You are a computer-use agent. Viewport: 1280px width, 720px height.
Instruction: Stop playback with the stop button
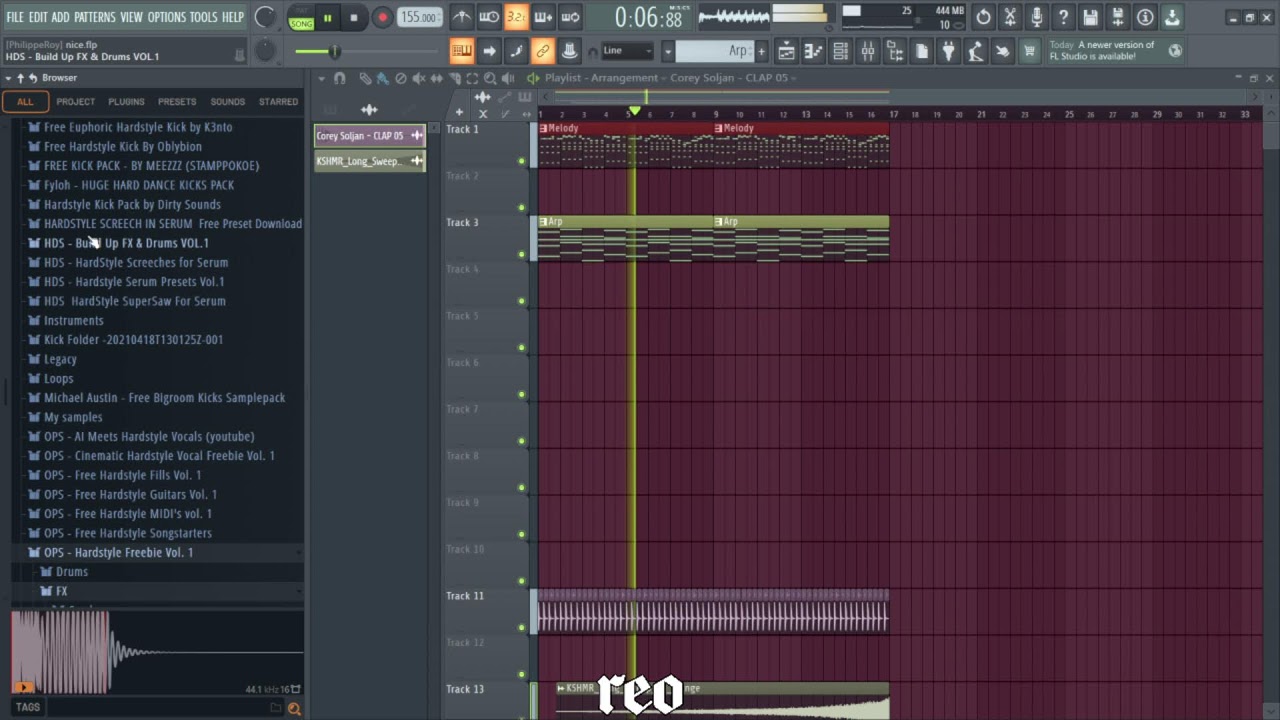point(354,17)
